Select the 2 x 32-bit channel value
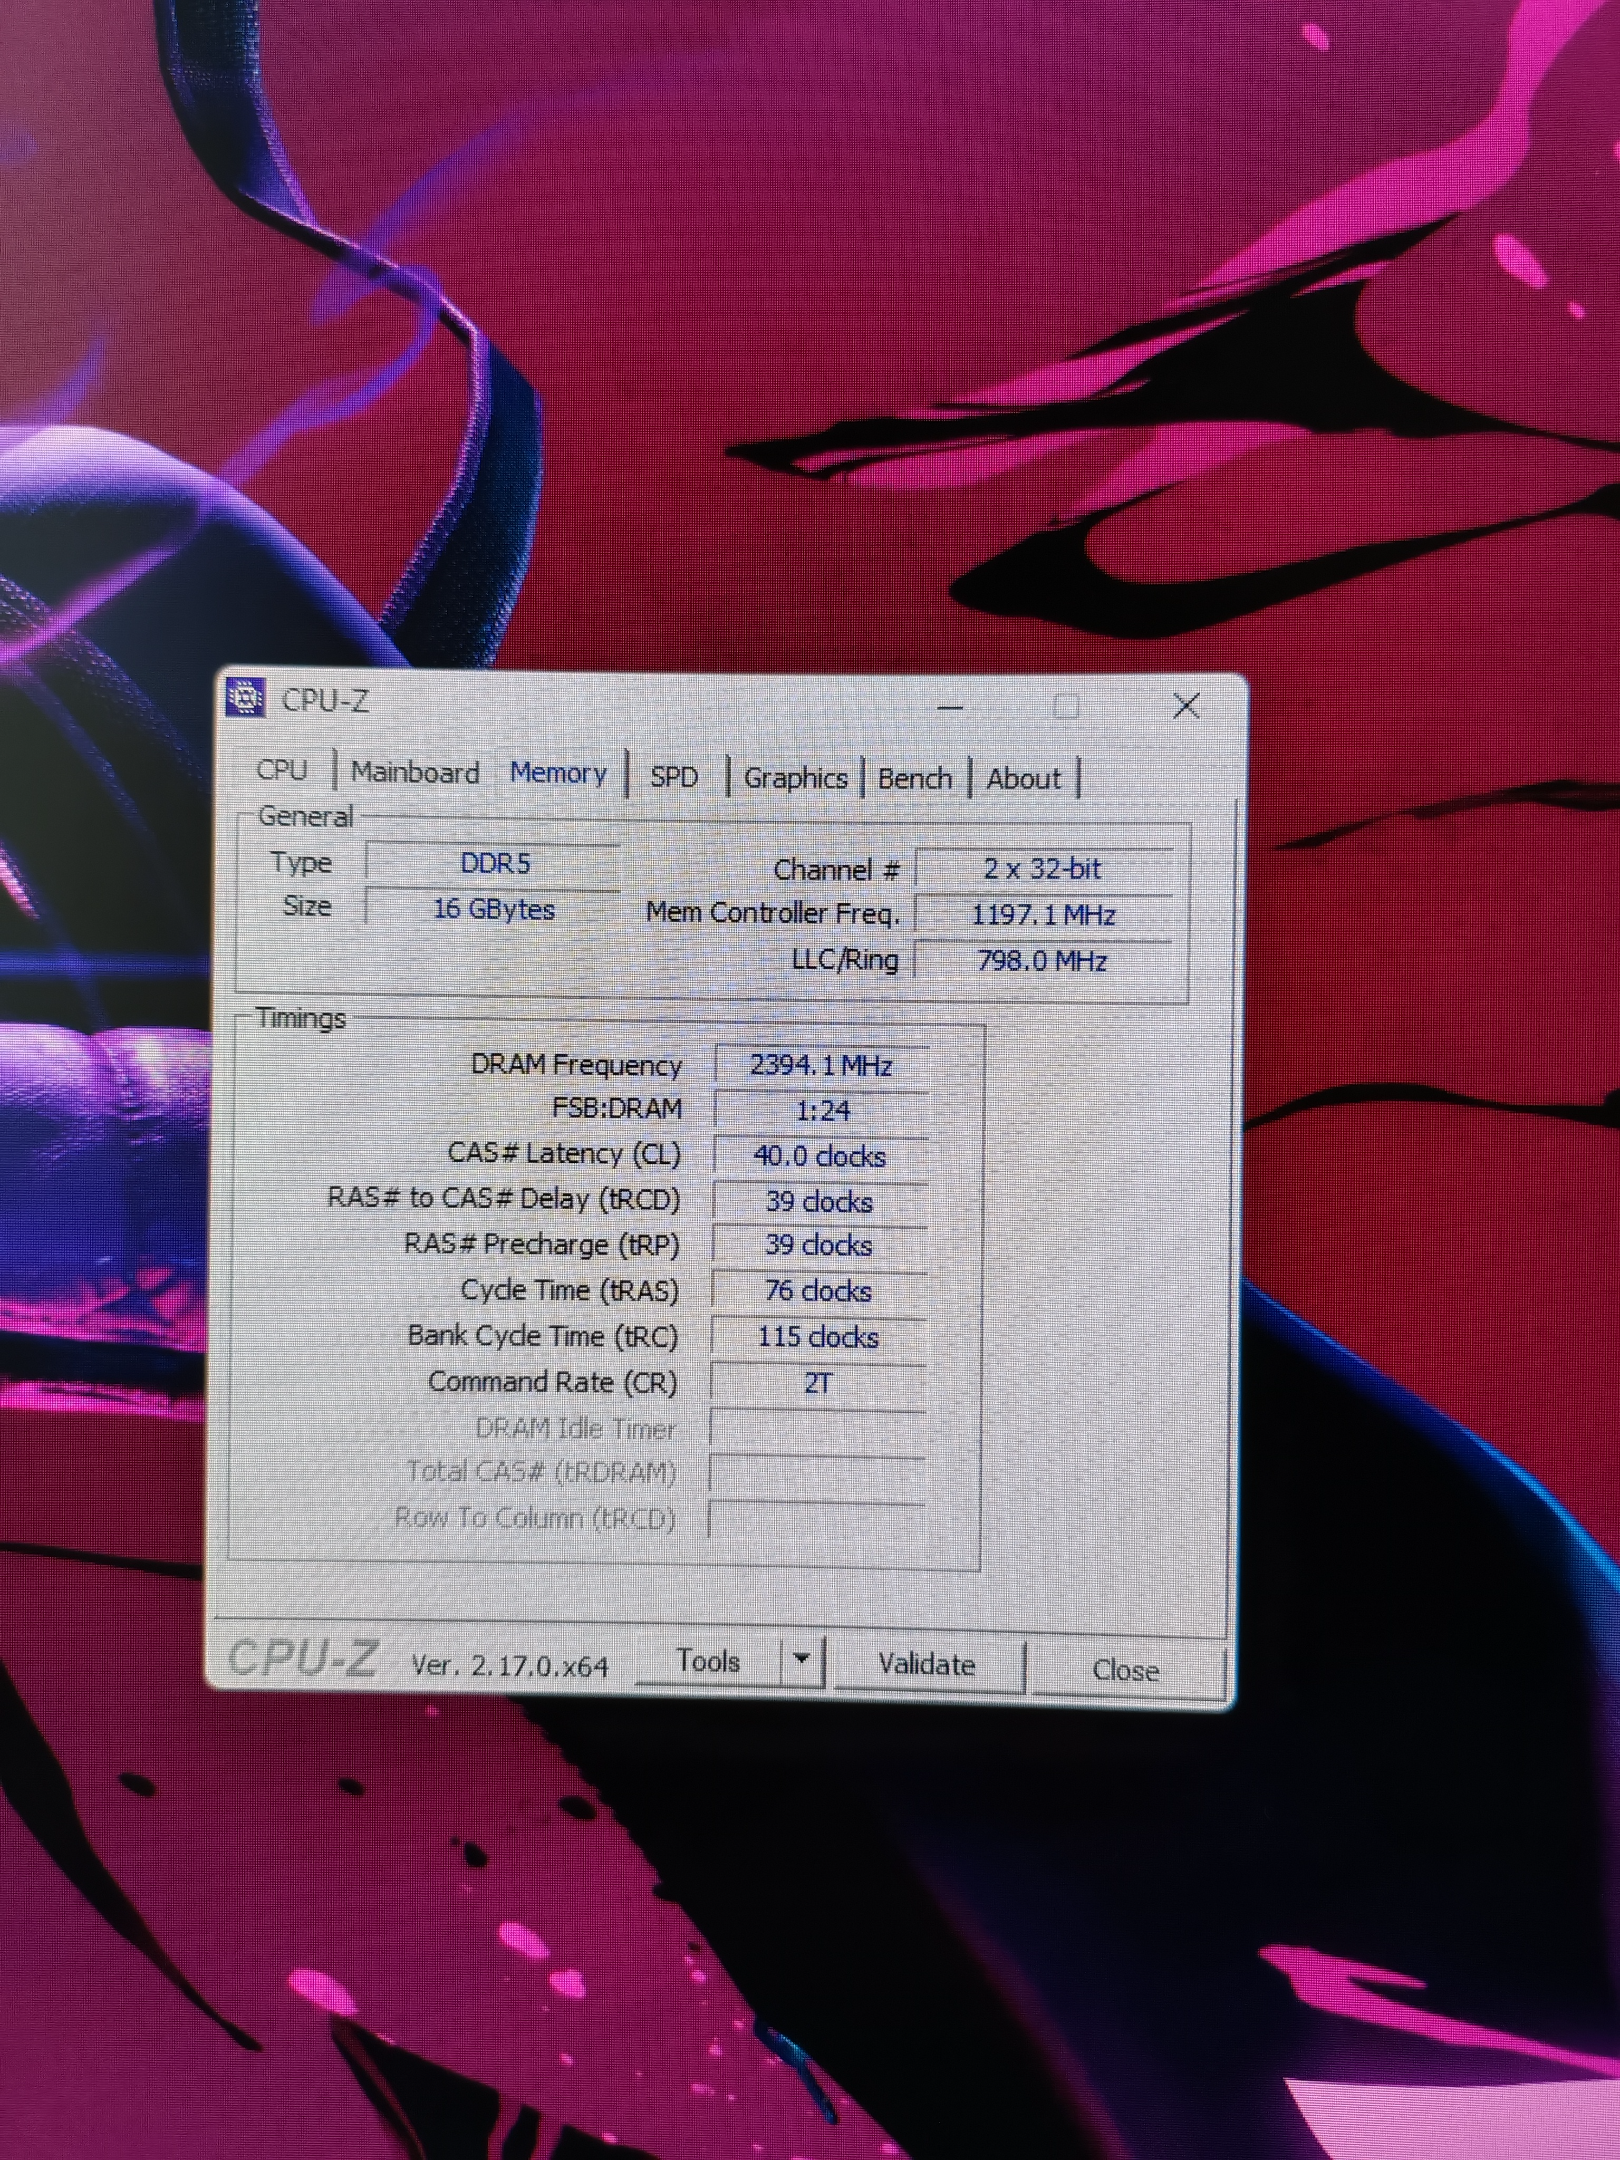The image size is (1620, 2160). (x=1044, y=869)
